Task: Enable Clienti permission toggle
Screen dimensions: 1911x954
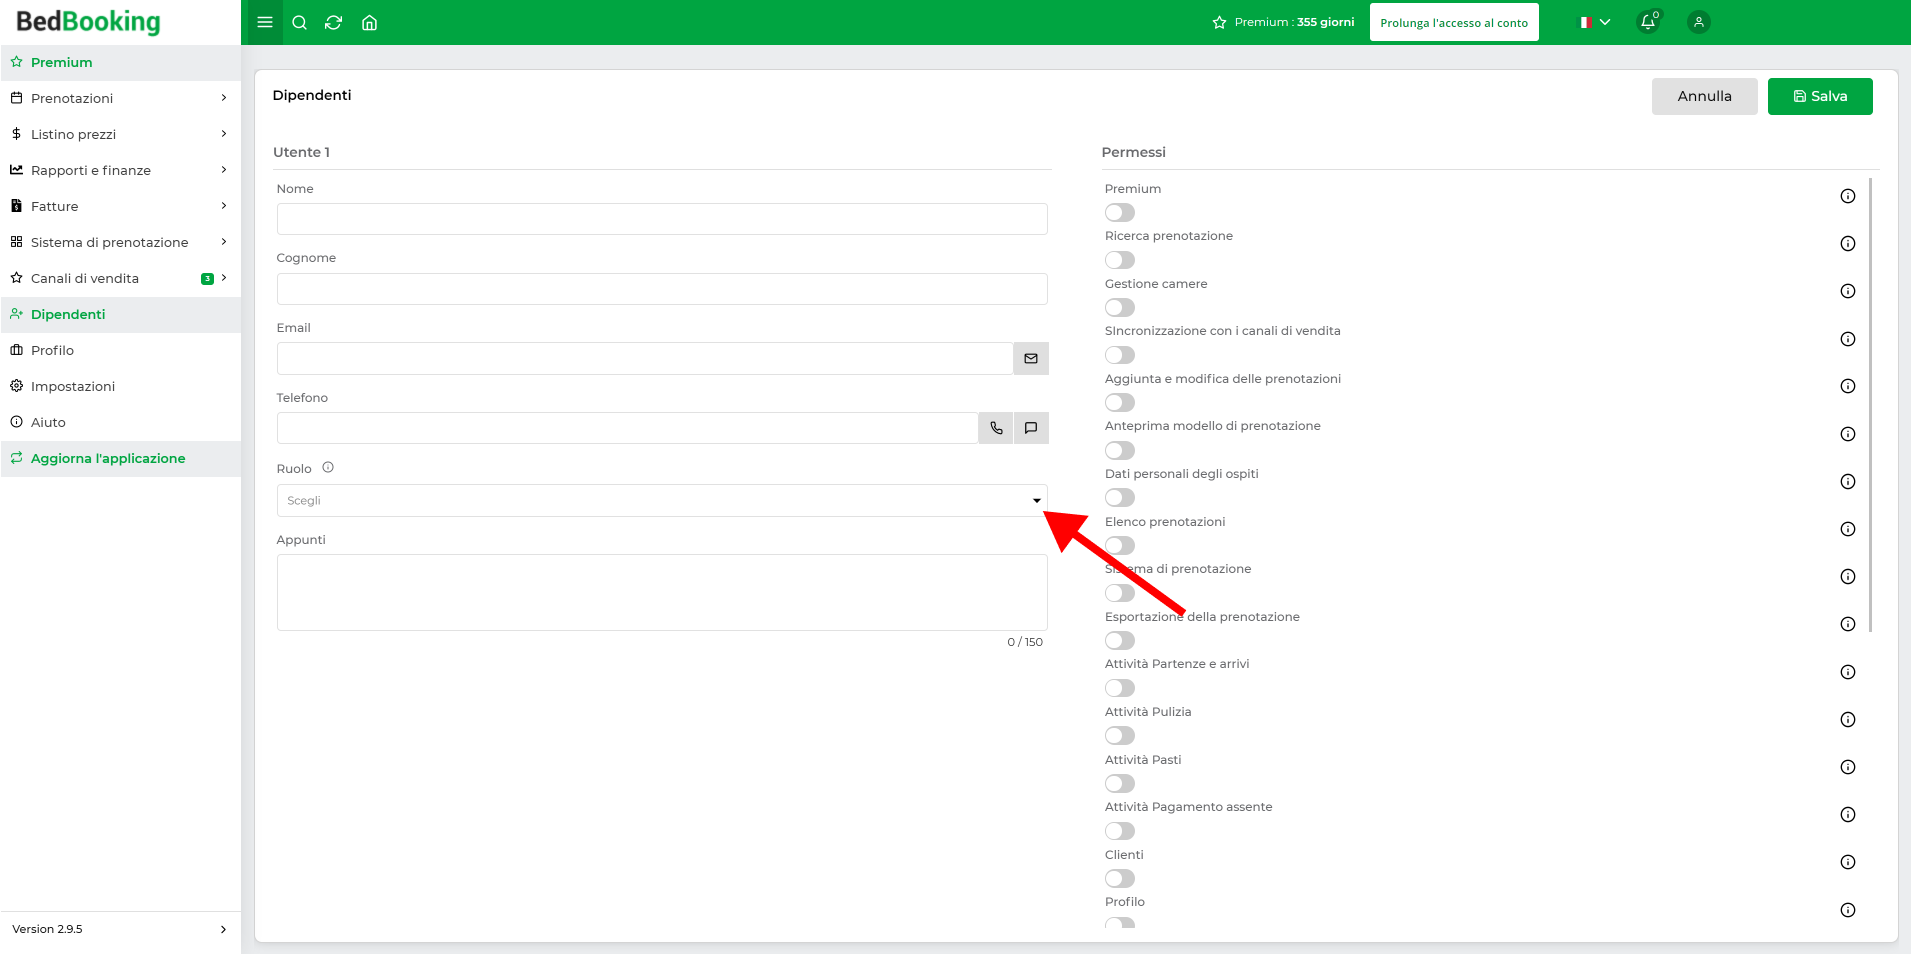Action: click(1120, 878)
